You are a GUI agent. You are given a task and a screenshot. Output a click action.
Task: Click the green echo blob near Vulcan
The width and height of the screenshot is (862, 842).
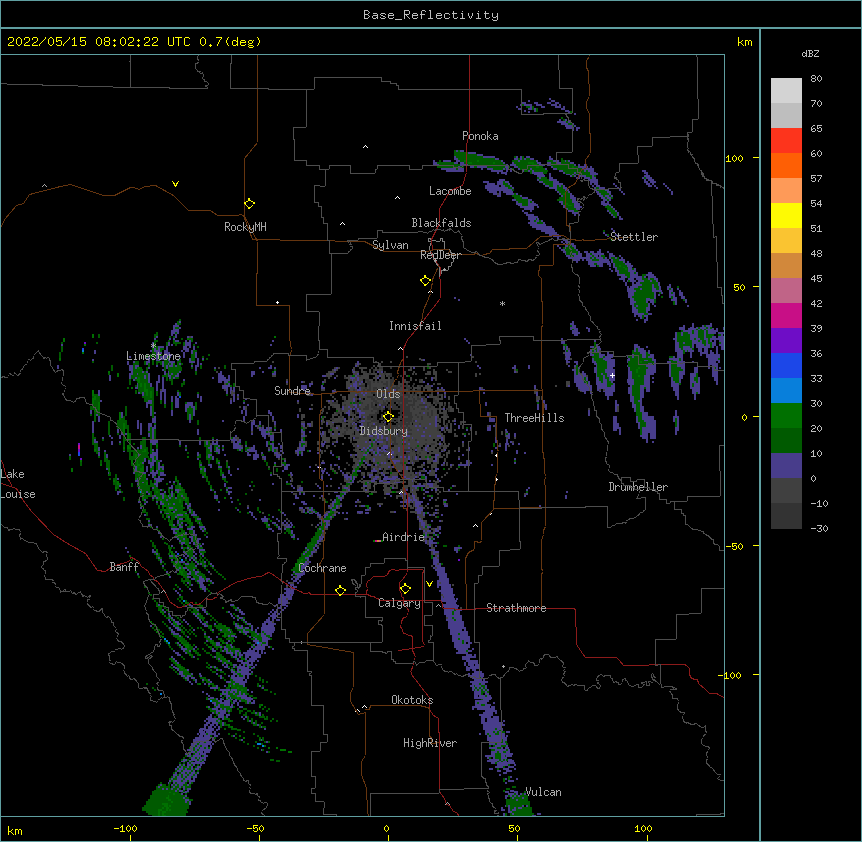coord(517,804)
